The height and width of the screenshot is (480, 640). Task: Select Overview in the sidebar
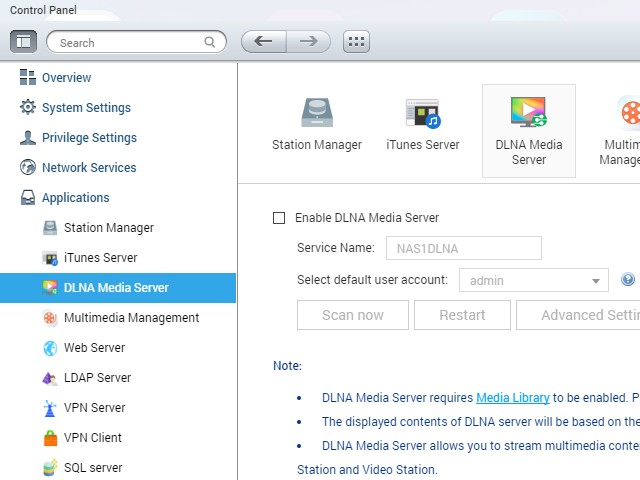[x=67, y=78]
